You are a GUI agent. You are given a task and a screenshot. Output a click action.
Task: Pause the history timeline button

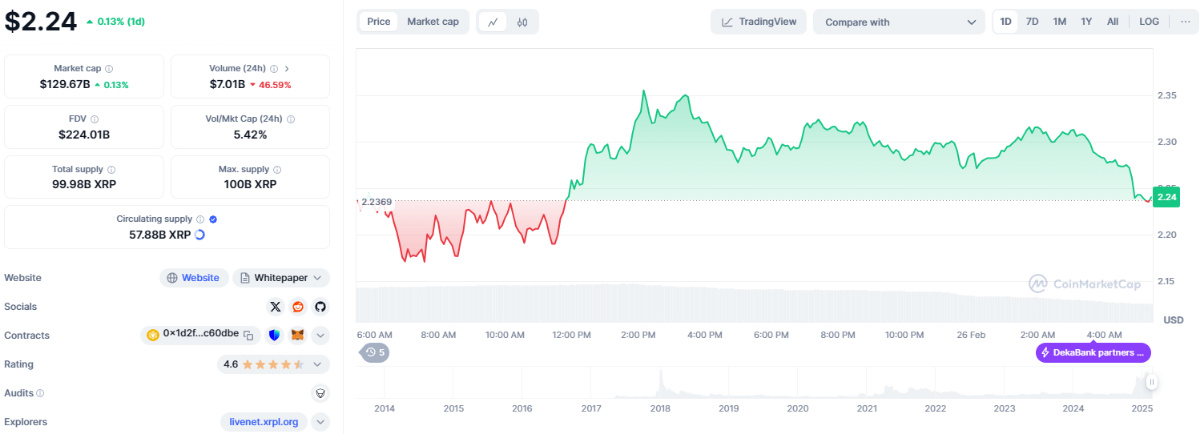[1151, 381]
